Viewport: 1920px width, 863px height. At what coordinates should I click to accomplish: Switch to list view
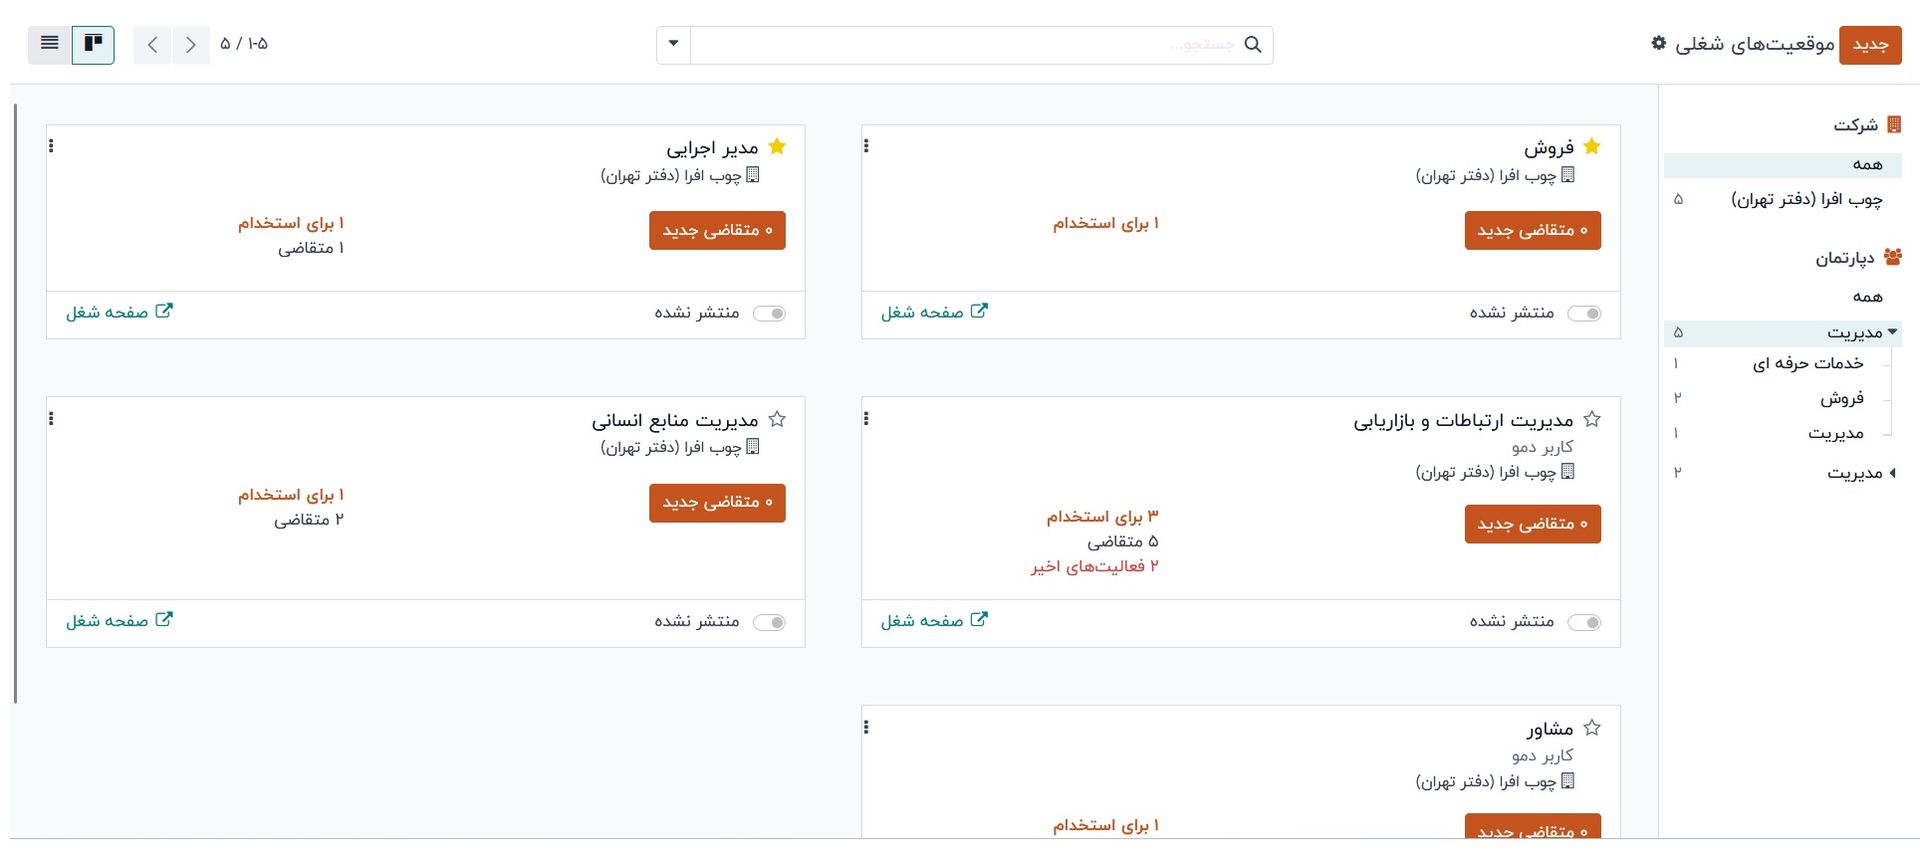[x=50, y=44]
